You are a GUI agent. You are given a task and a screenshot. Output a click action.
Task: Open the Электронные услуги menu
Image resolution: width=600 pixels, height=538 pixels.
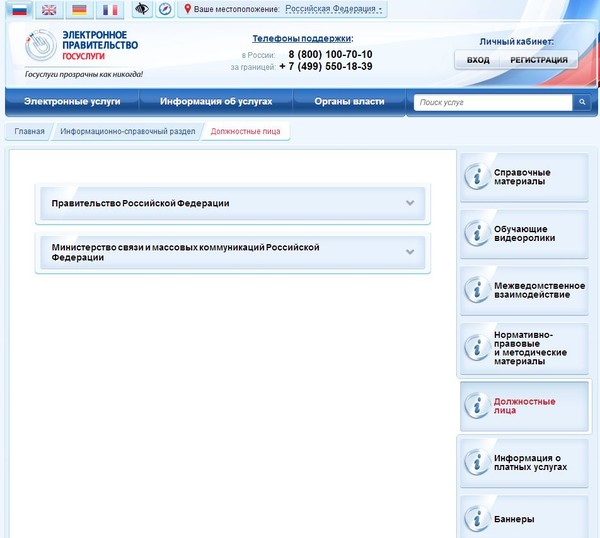[72, 101]
